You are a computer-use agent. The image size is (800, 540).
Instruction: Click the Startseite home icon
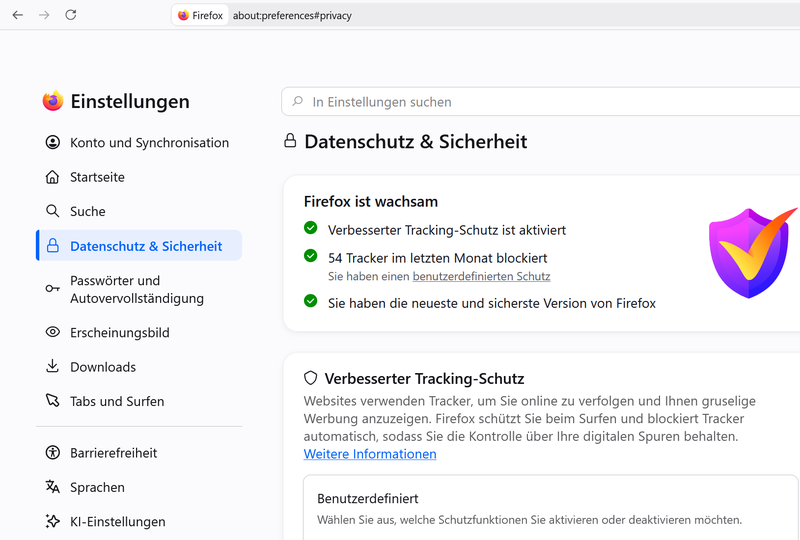click(x=53, y=177)
